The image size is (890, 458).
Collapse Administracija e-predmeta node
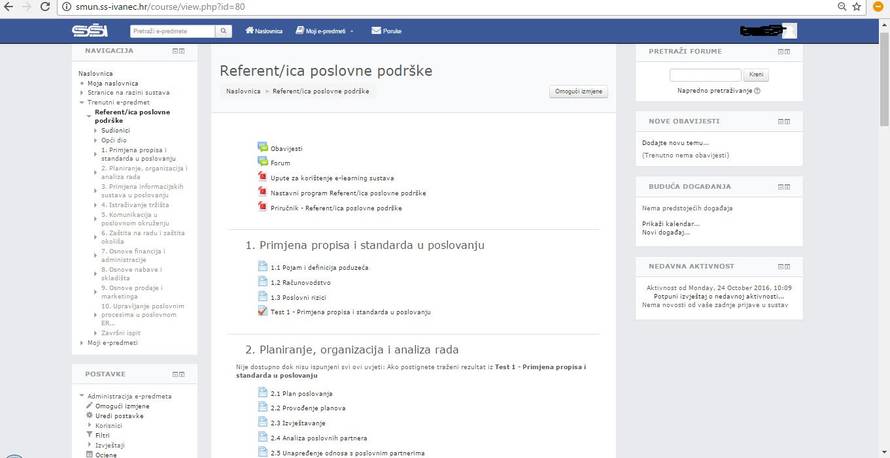coord(82,396)
